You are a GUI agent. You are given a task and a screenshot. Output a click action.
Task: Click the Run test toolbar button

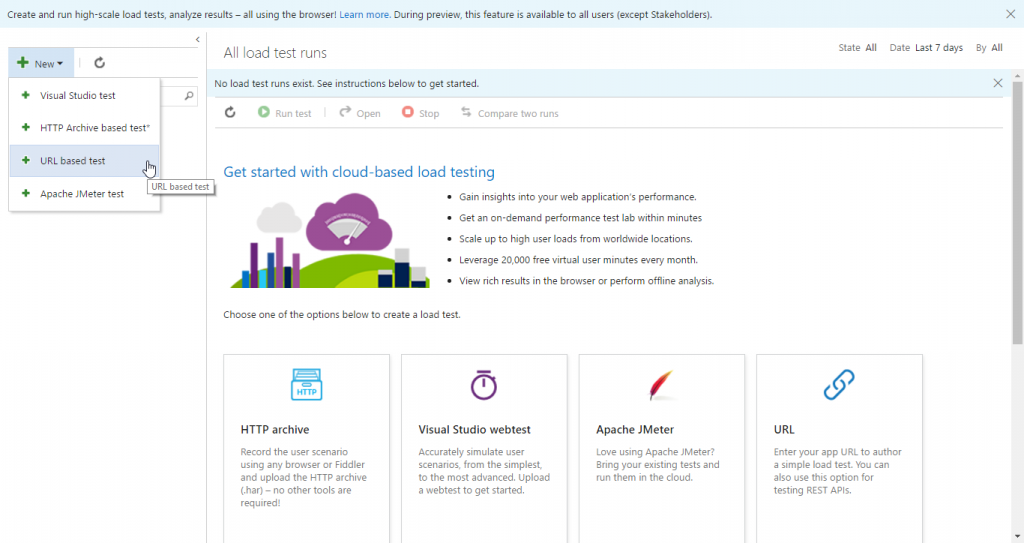[284, 113]
